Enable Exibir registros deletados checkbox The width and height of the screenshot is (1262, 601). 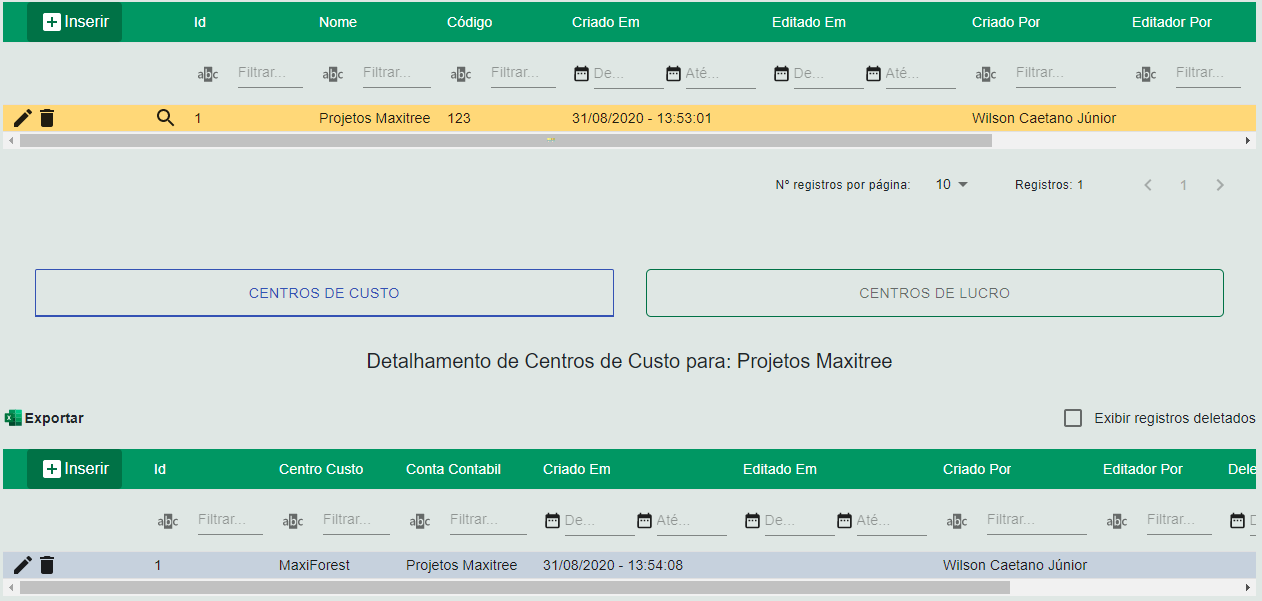[1073, 418]
